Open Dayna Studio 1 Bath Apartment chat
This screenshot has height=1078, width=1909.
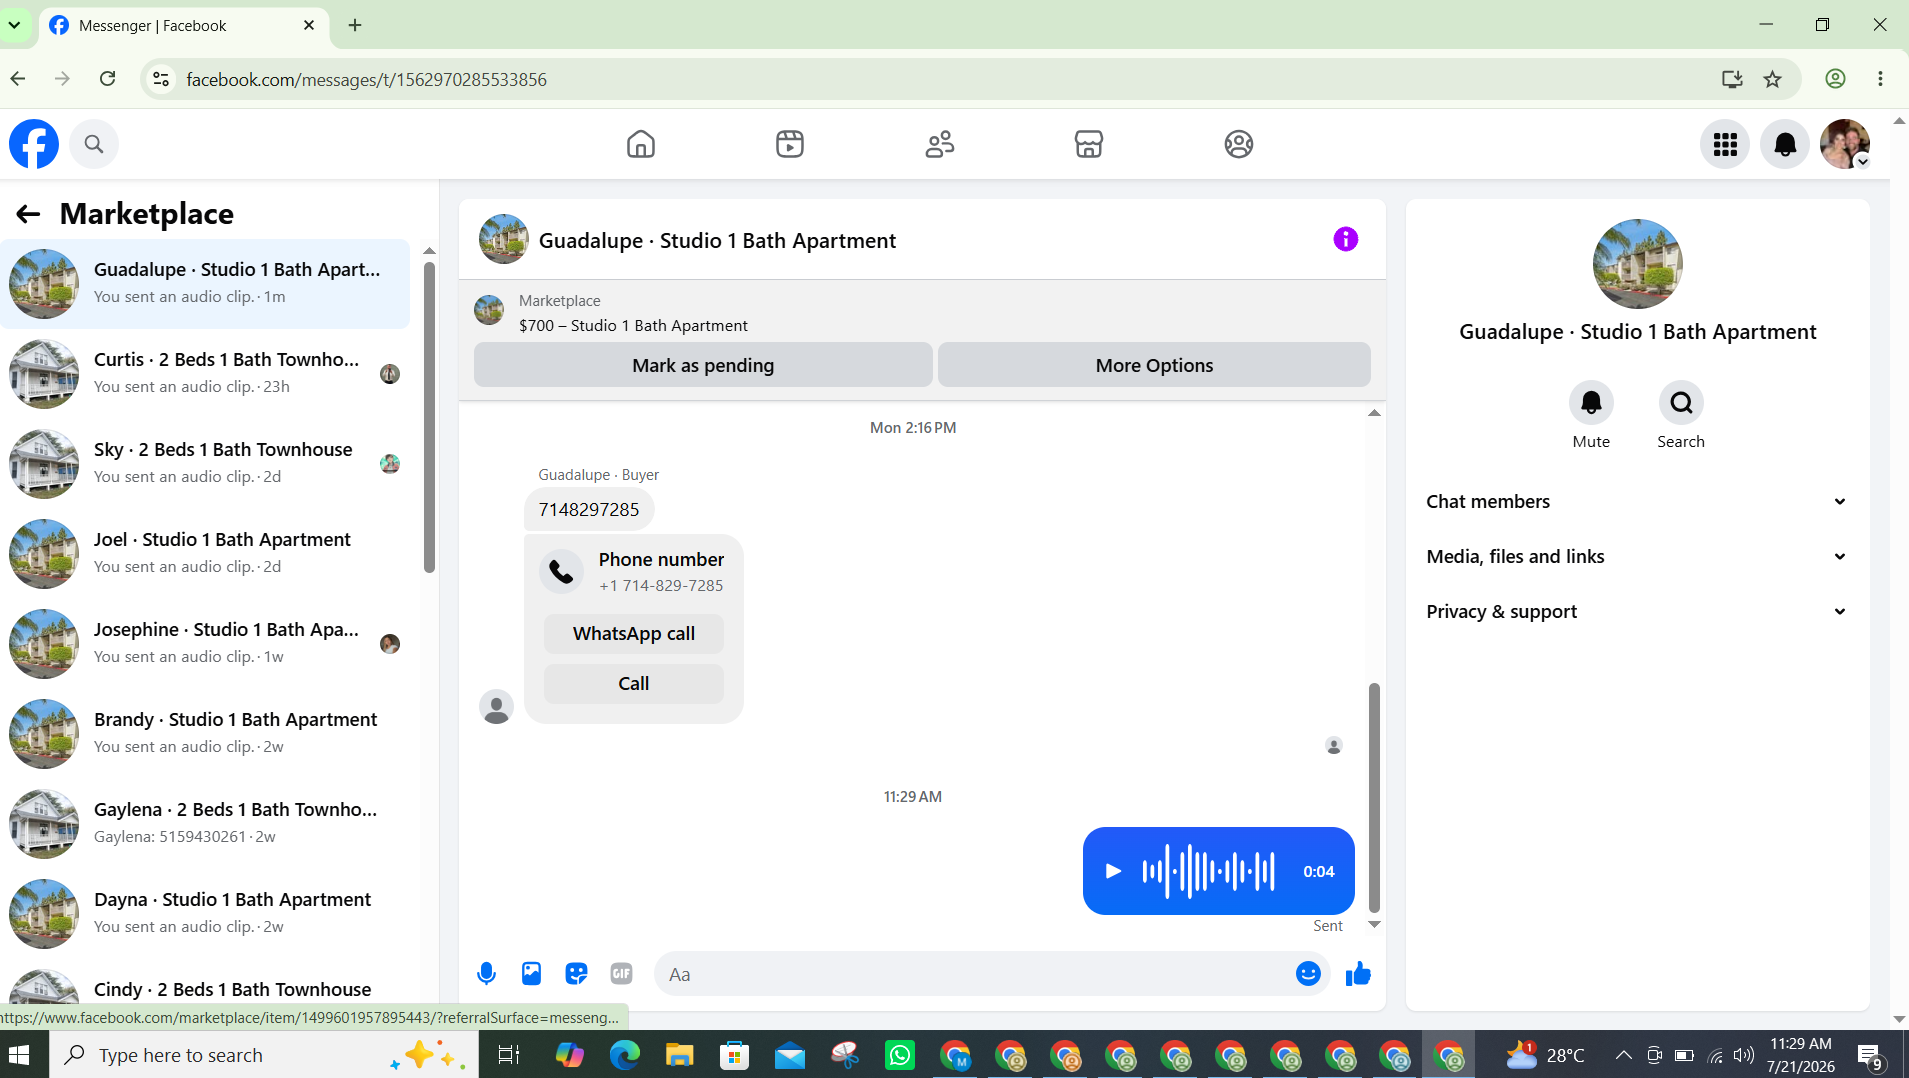click(x=205, y=914)
